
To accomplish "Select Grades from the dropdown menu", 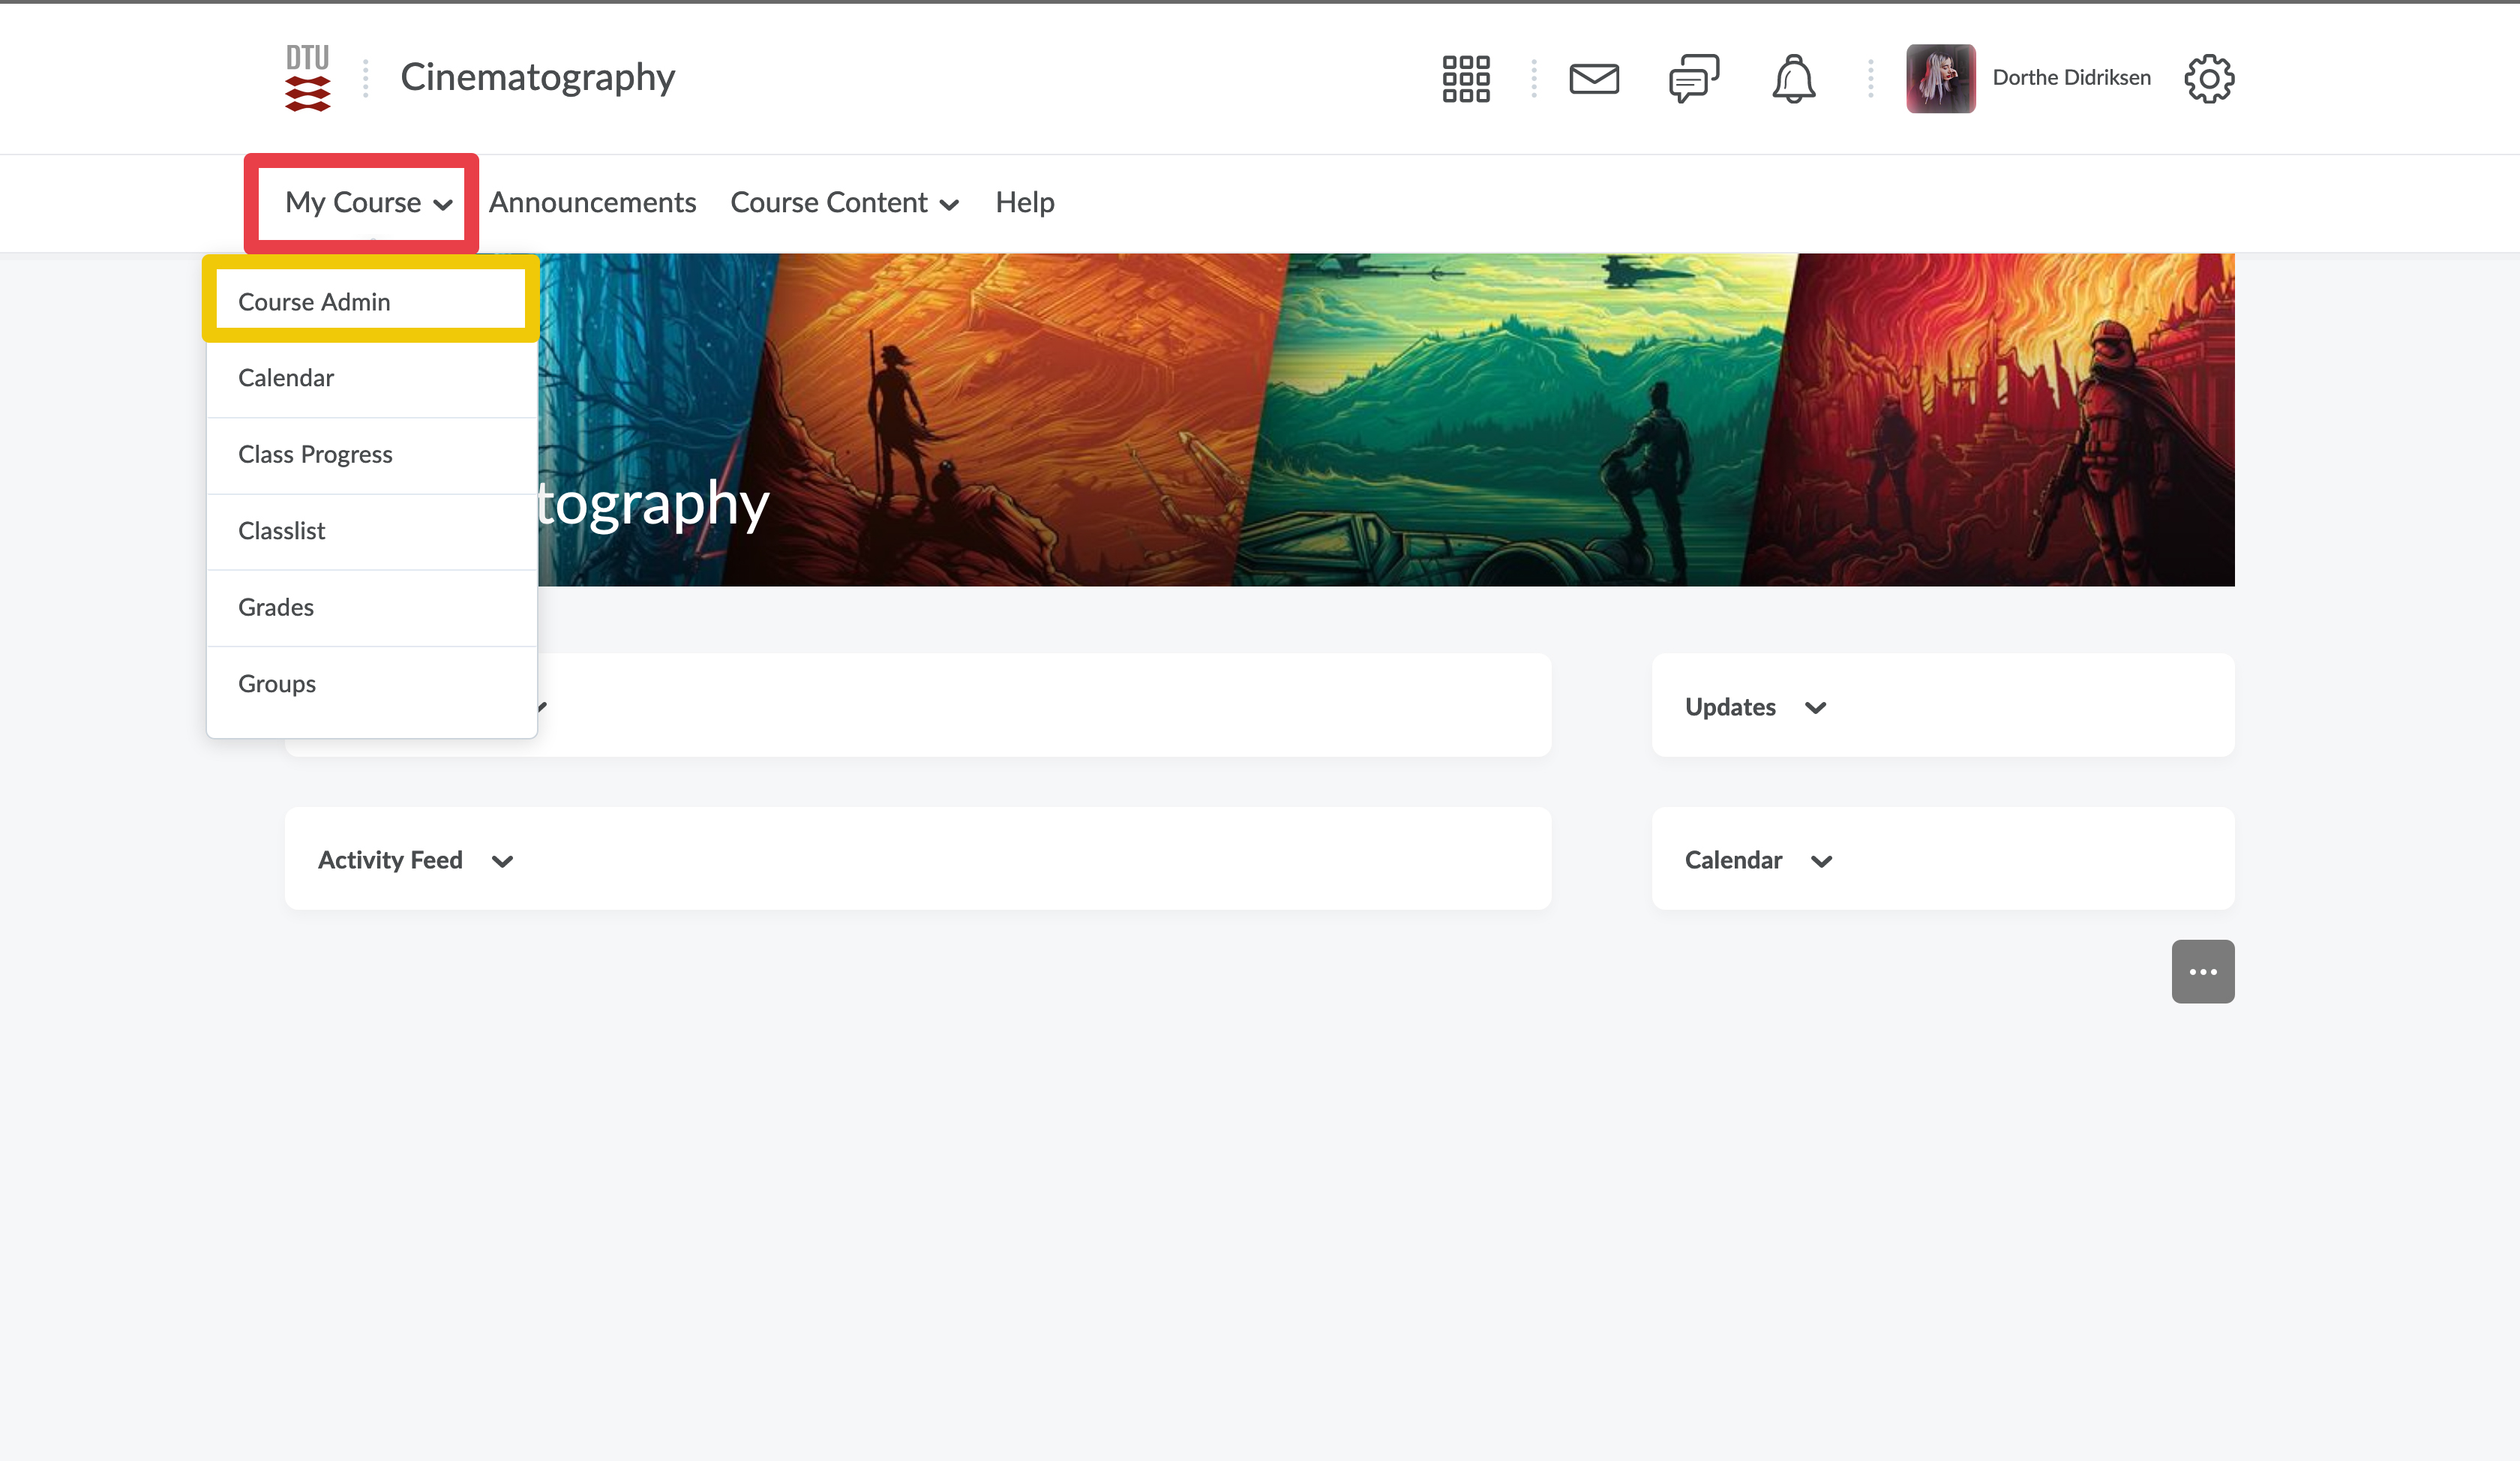I will 277,607.
